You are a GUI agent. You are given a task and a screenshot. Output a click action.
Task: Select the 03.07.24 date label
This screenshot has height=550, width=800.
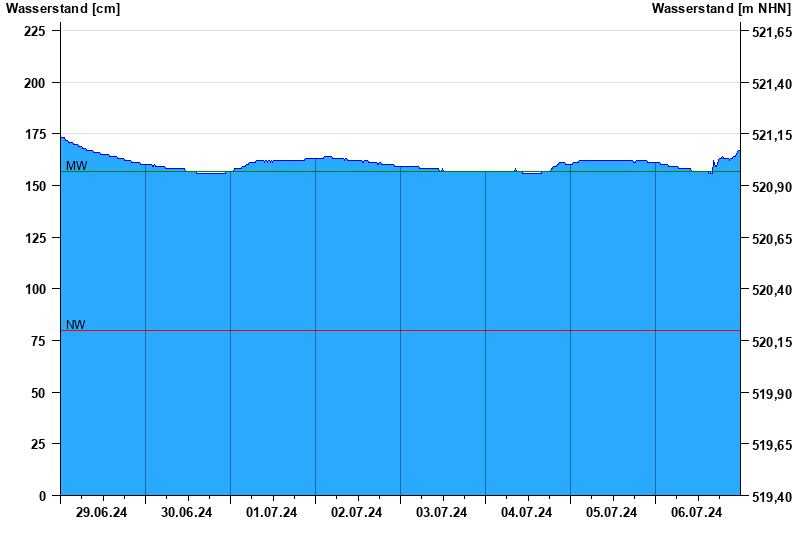click(x=441, y=513)
